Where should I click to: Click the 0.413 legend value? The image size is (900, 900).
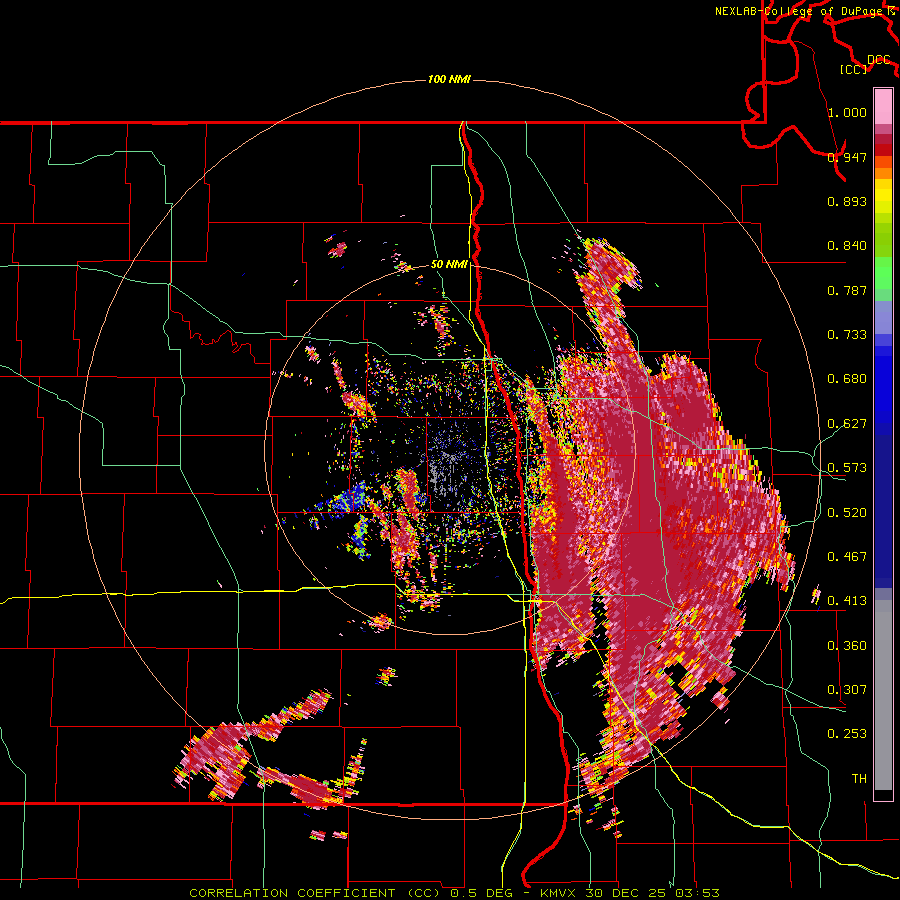[847, 601]
